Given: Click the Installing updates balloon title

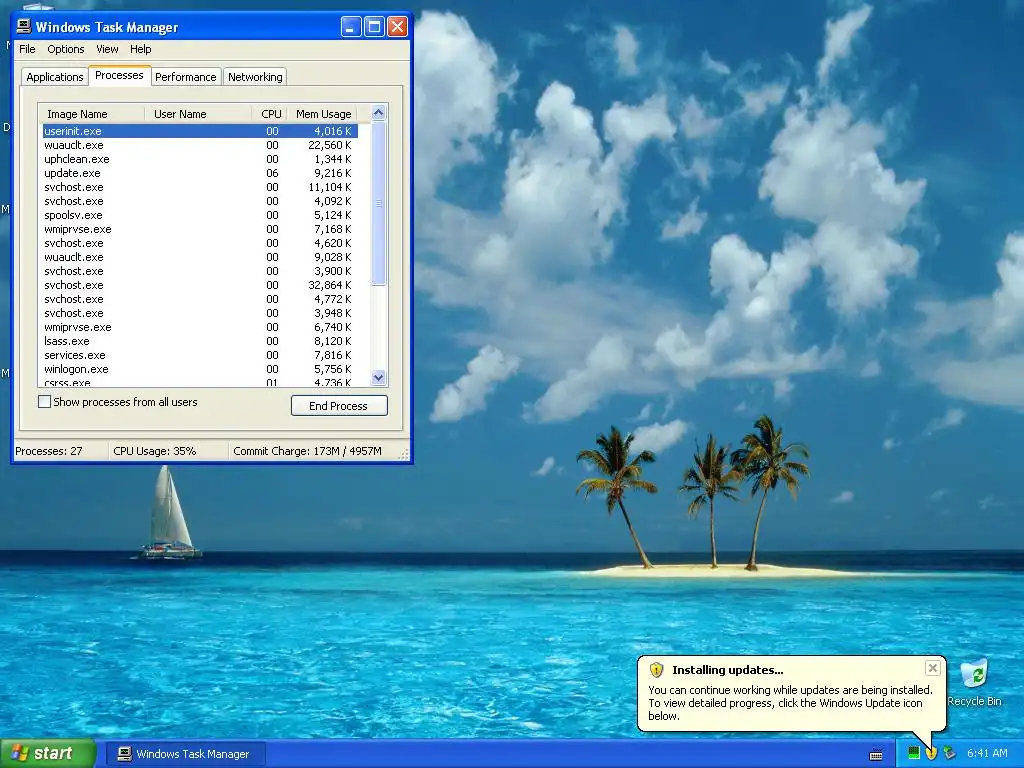Looking at the screenshot, I should [728, 669].
